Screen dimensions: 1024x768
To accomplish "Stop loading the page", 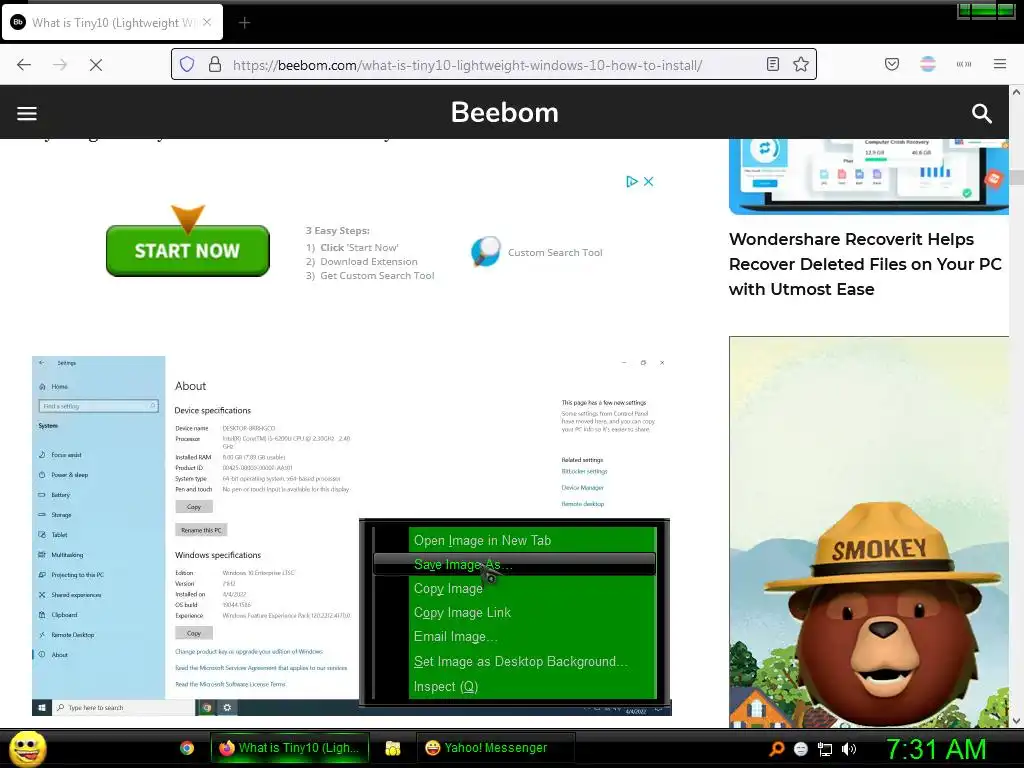I will [95, 65].
